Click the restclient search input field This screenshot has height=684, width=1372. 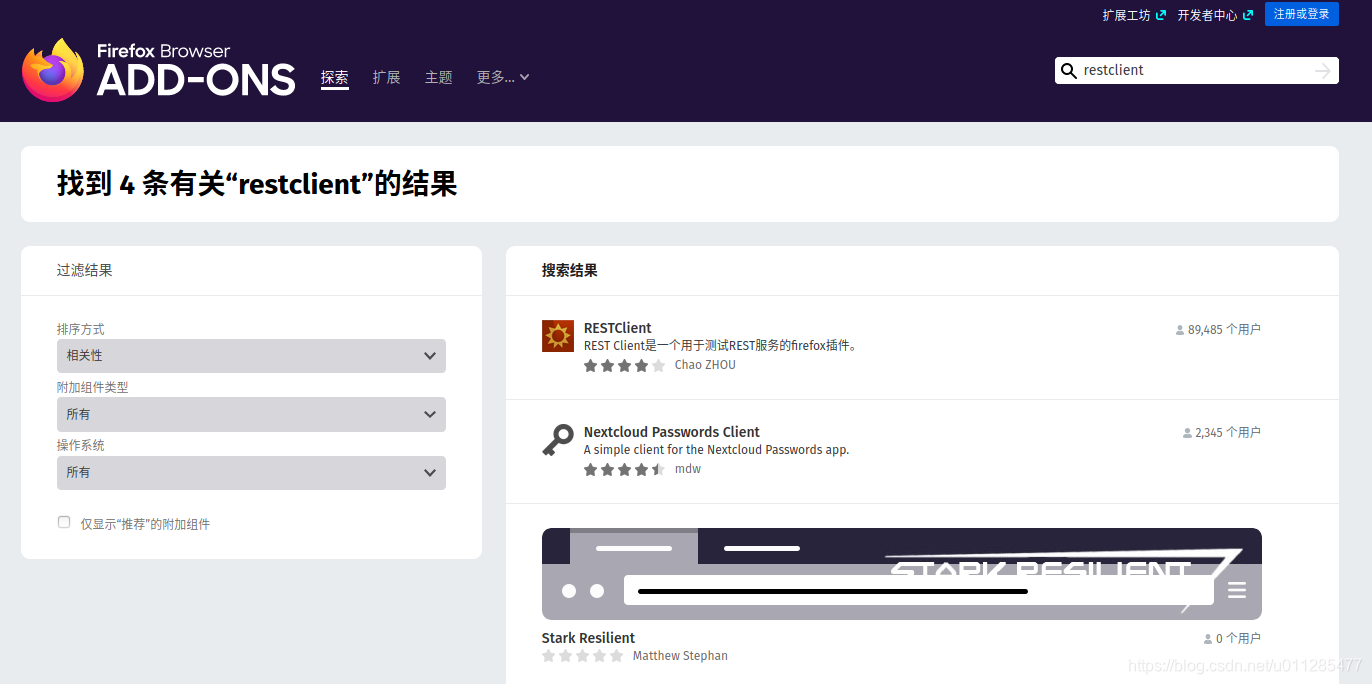(x=1195, y=70)
